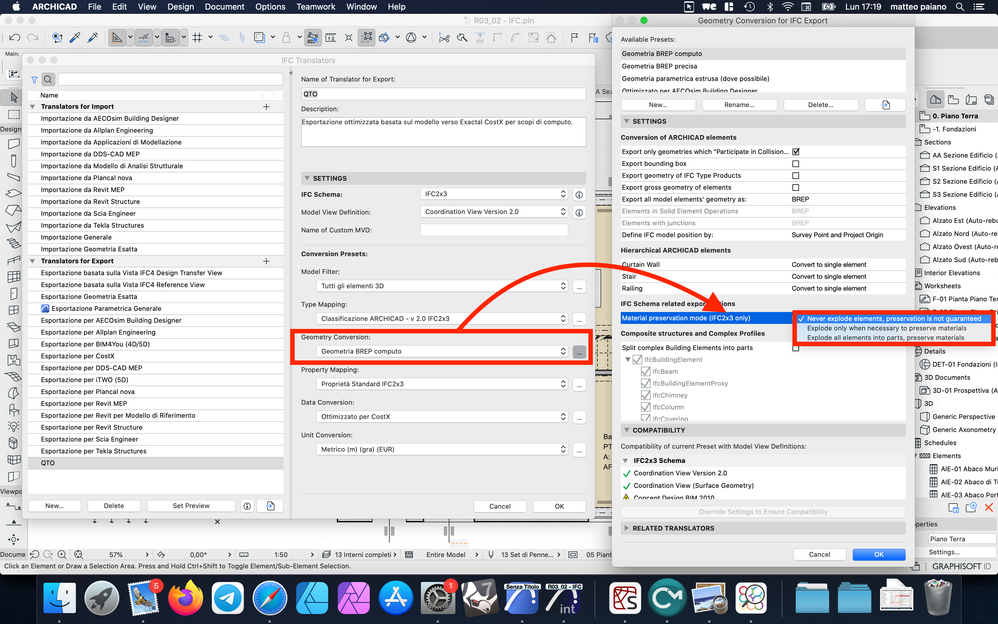This screenshot has width=998, height=624.
Task: Toggle the IfcChimney checkbox
Action: click(x=645, y=395)
